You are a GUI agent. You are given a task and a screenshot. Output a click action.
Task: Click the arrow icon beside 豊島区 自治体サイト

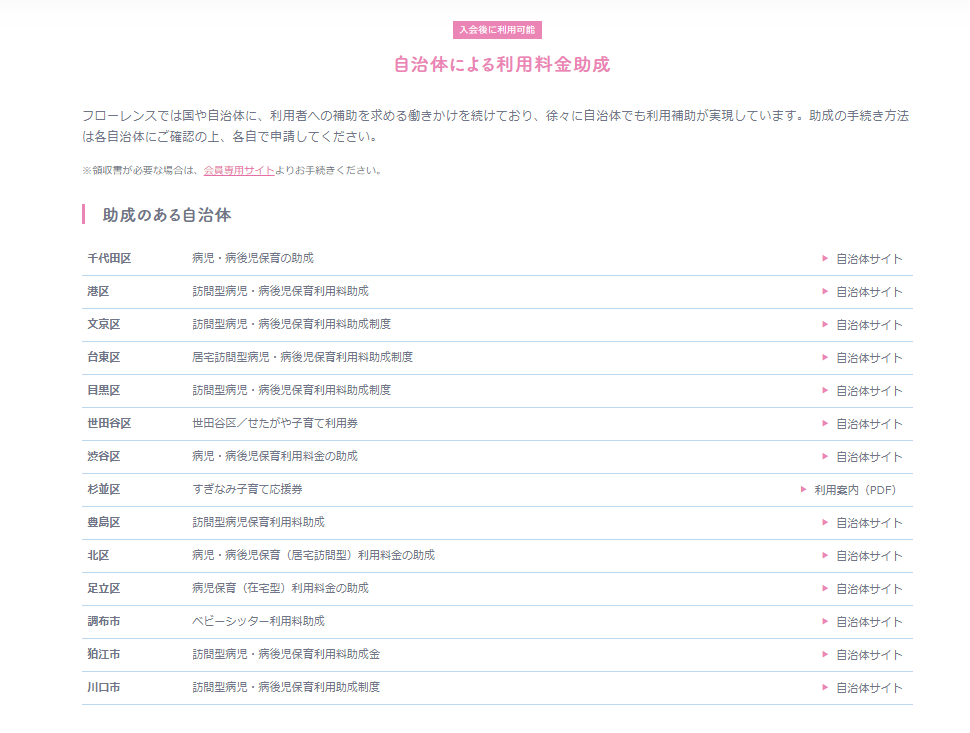pos(825,522)
